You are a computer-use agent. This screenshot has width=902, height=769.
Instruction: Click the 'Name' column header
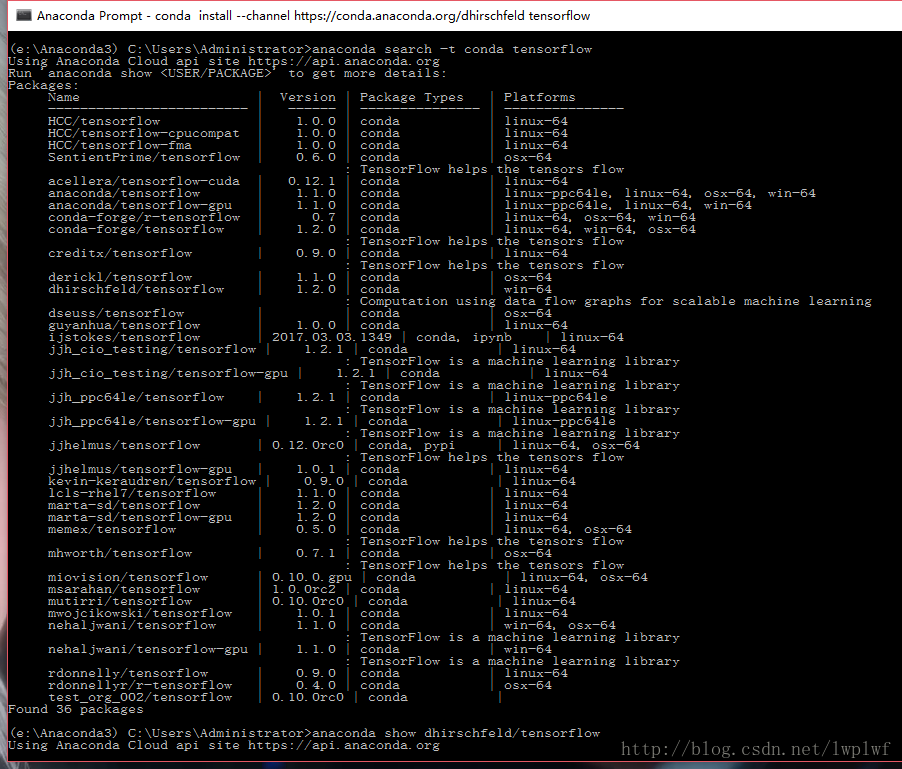[x=63, y=97]
